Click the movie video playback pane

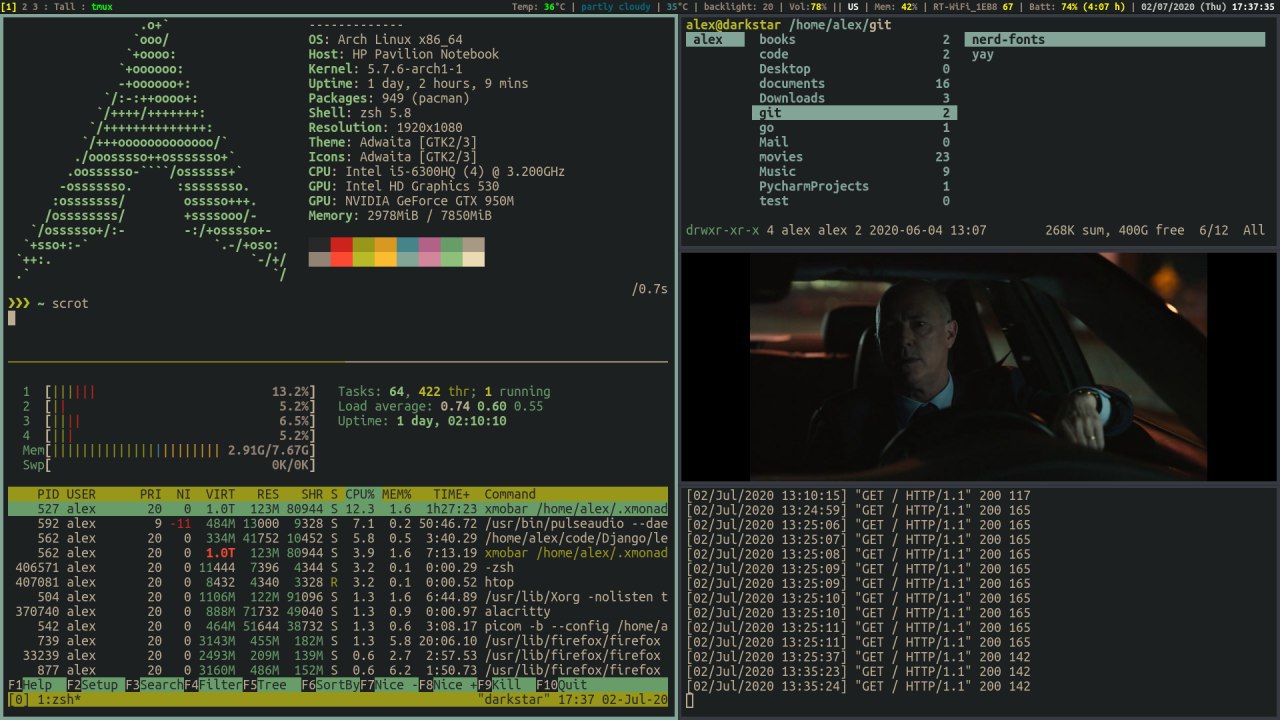979,367
